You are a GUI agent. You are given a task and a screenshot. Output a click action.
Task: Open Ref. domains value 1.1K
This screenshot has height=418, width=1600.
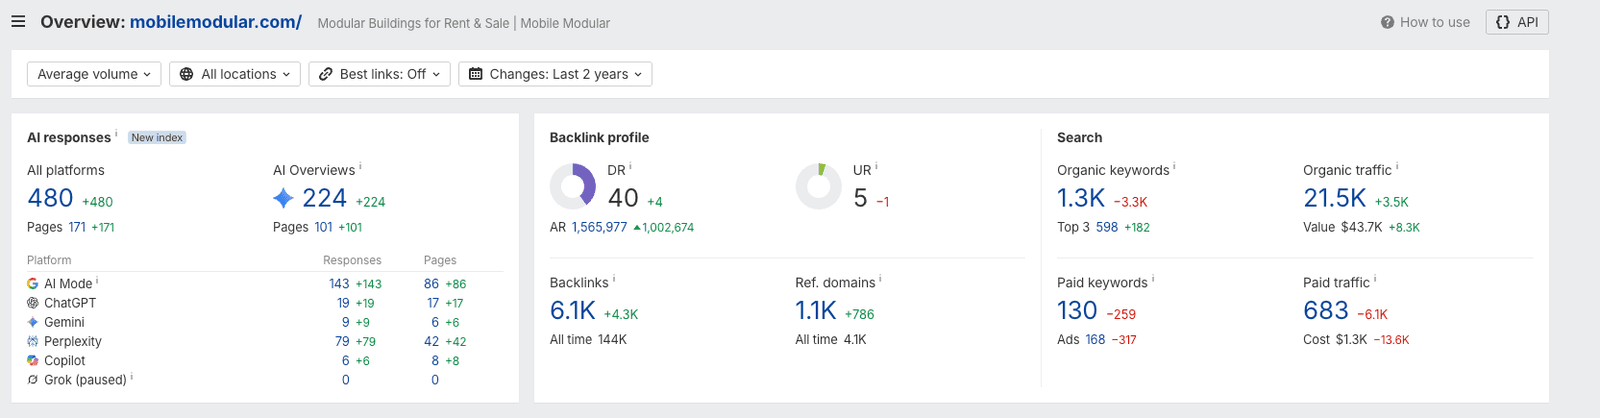click(x=816, y=311)
